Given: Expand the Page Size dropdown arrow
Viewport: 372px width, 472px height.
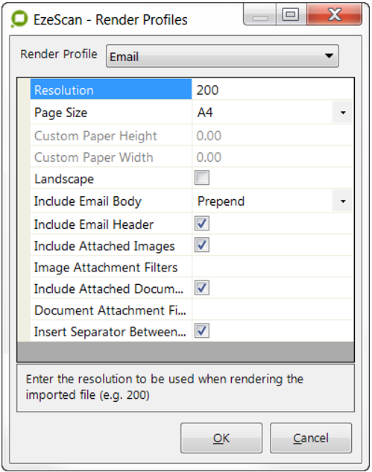Looking at the screenshot, I should point(342,113).
